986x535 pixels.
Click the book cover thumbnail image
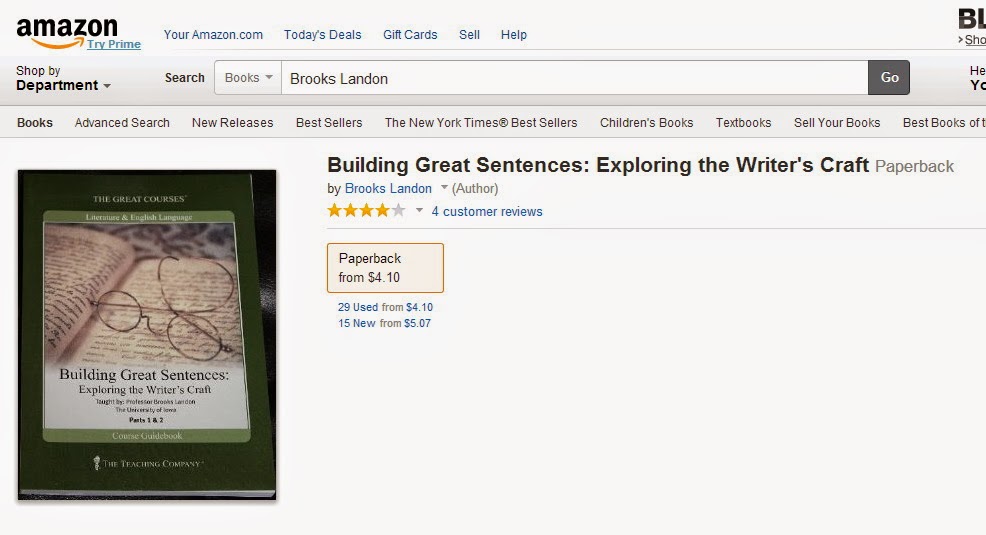(147, 334)
